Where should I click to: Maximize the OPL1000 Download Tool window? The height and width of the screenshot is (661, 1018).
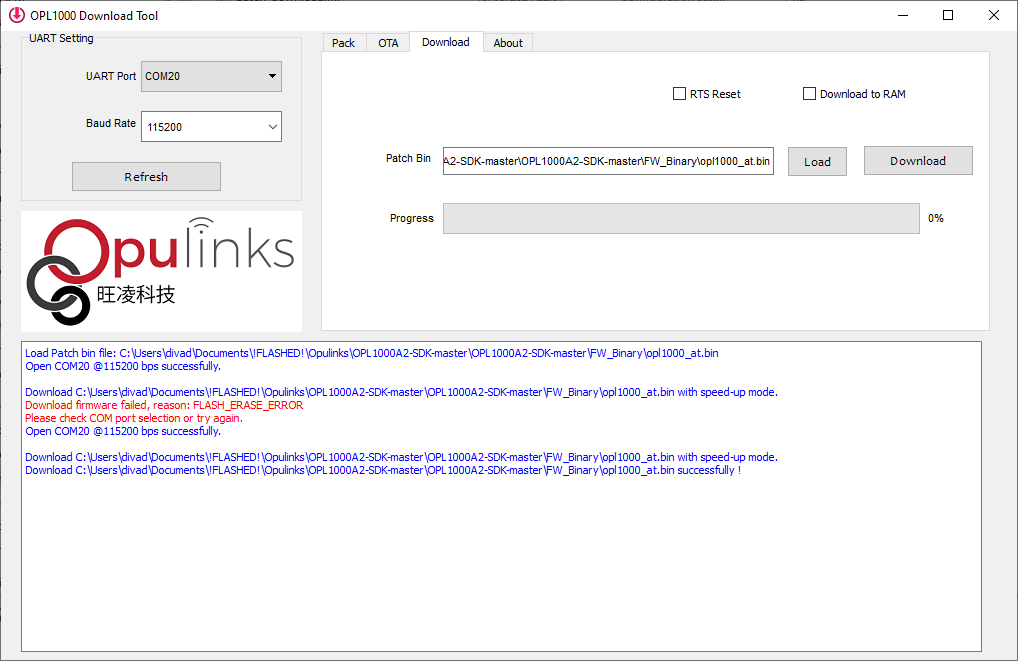(x=948, y=15)
